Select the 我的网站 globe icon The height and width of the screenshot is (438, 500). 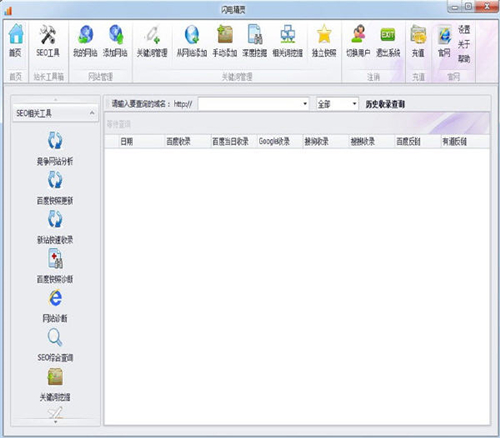point(85,40)
